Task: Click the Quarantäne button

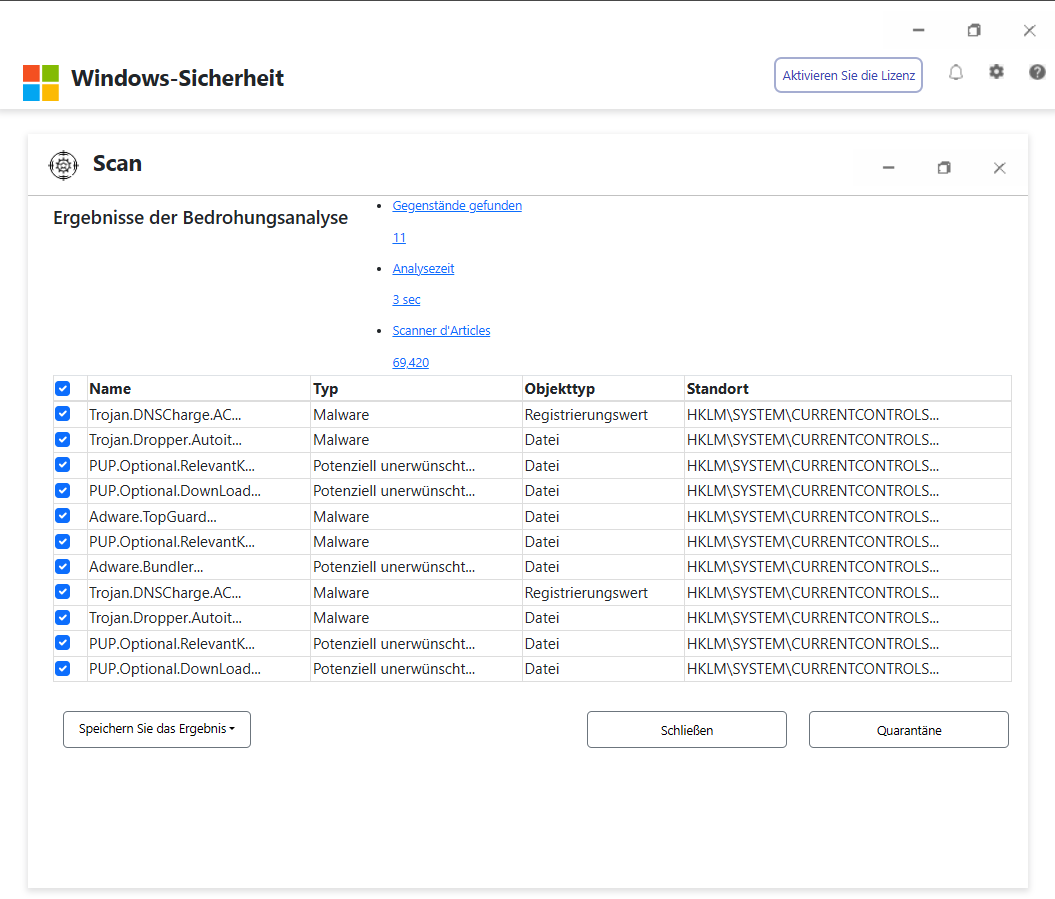Action: [x=908, y=730]
